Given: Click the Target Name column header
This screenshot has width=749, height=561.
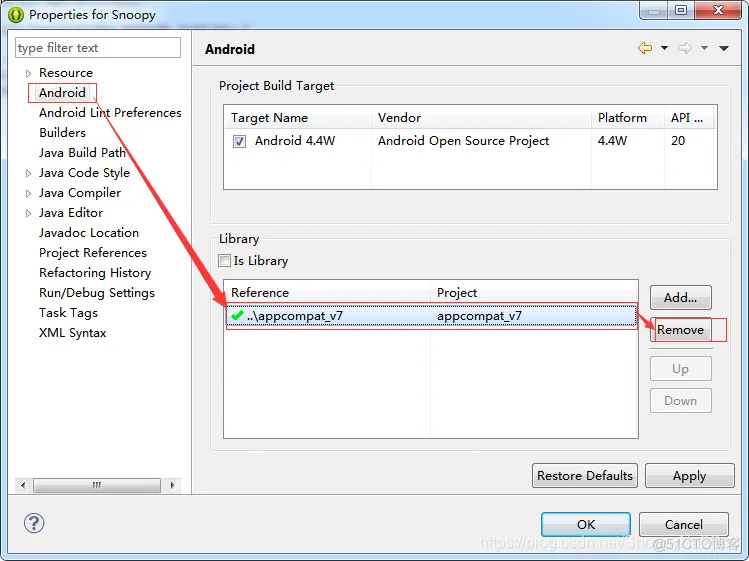Looking at the screenshot, I should (298, 118).
